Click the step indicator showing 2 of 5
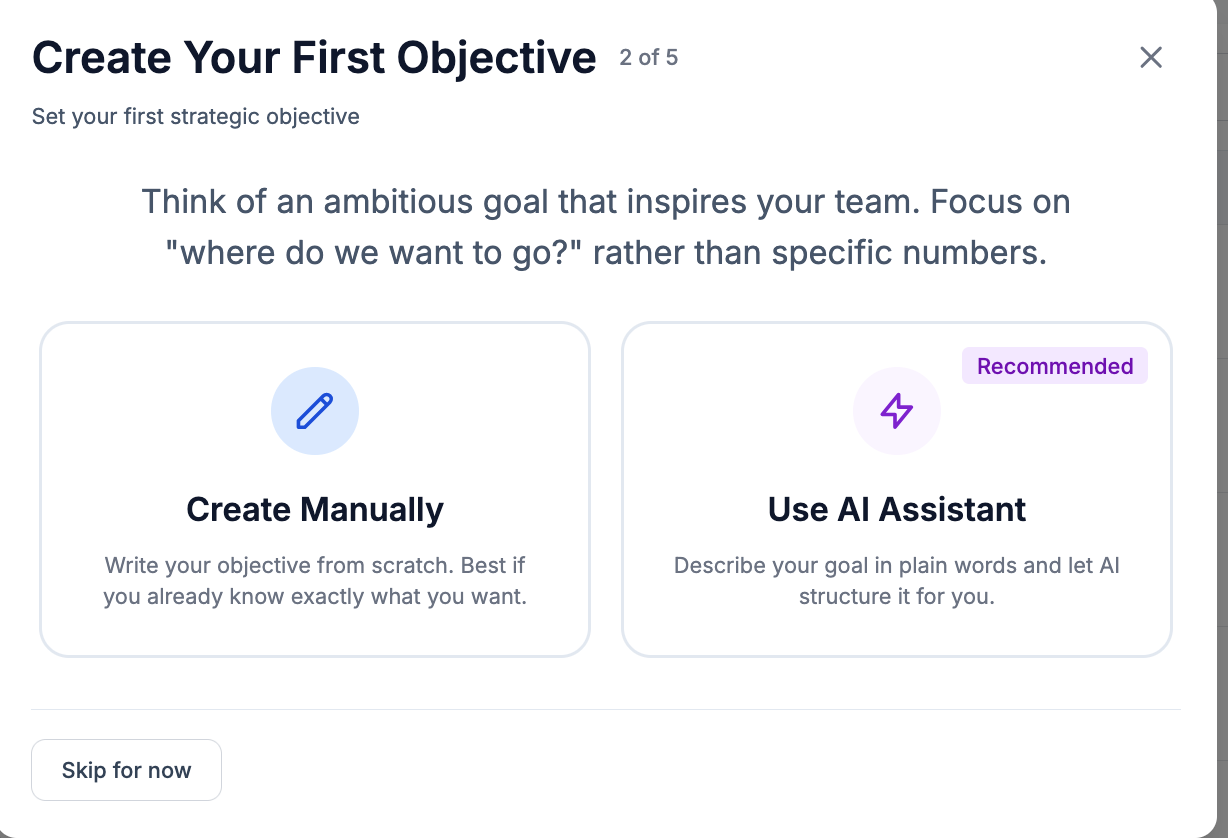Viewport: 1228px width, 838px height. pos(648,57)
